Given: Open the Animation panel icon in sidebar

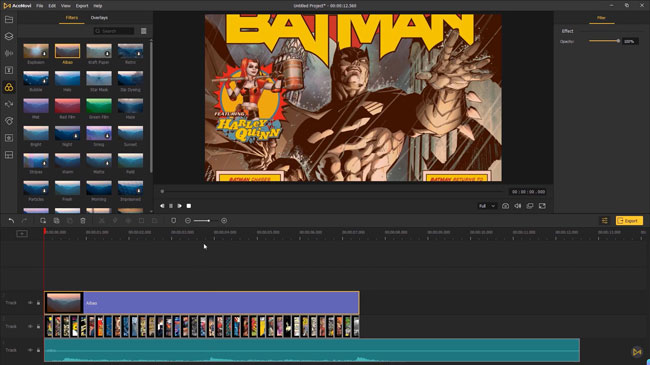Looking at the screenshot, I should [9, 121].
